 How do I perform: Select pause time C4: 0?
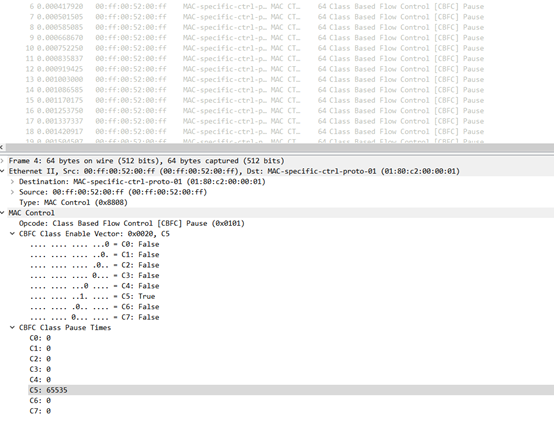tap(40, 380)
